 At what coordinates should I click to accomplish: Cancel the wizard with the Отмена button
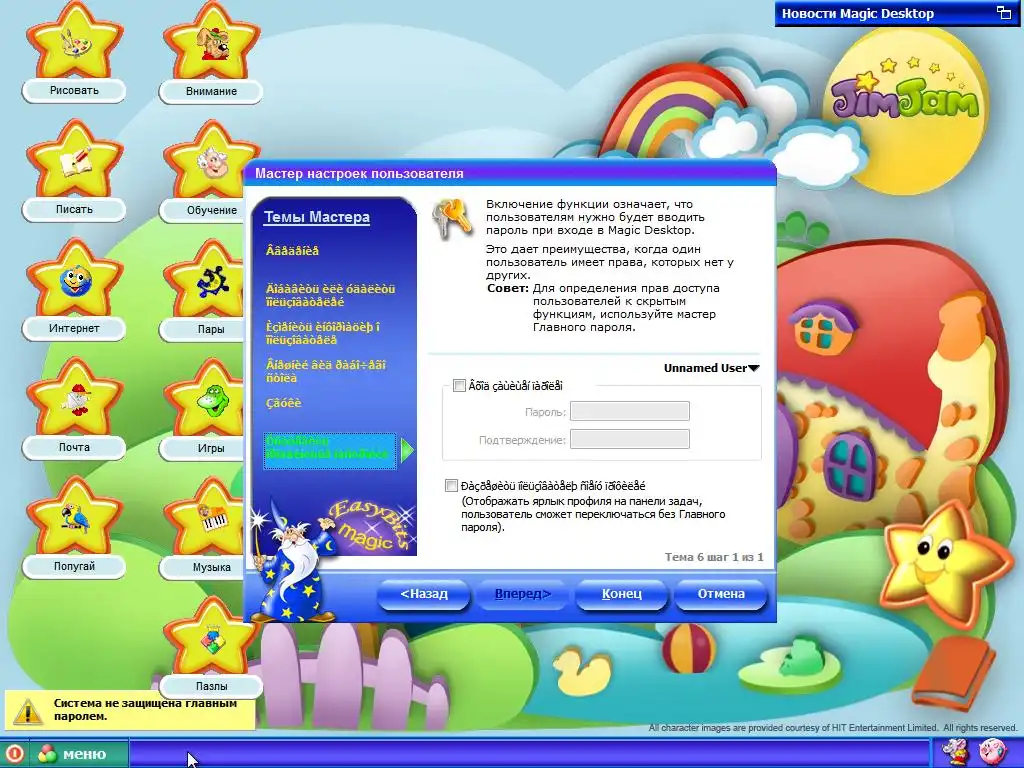coord(721,594)
